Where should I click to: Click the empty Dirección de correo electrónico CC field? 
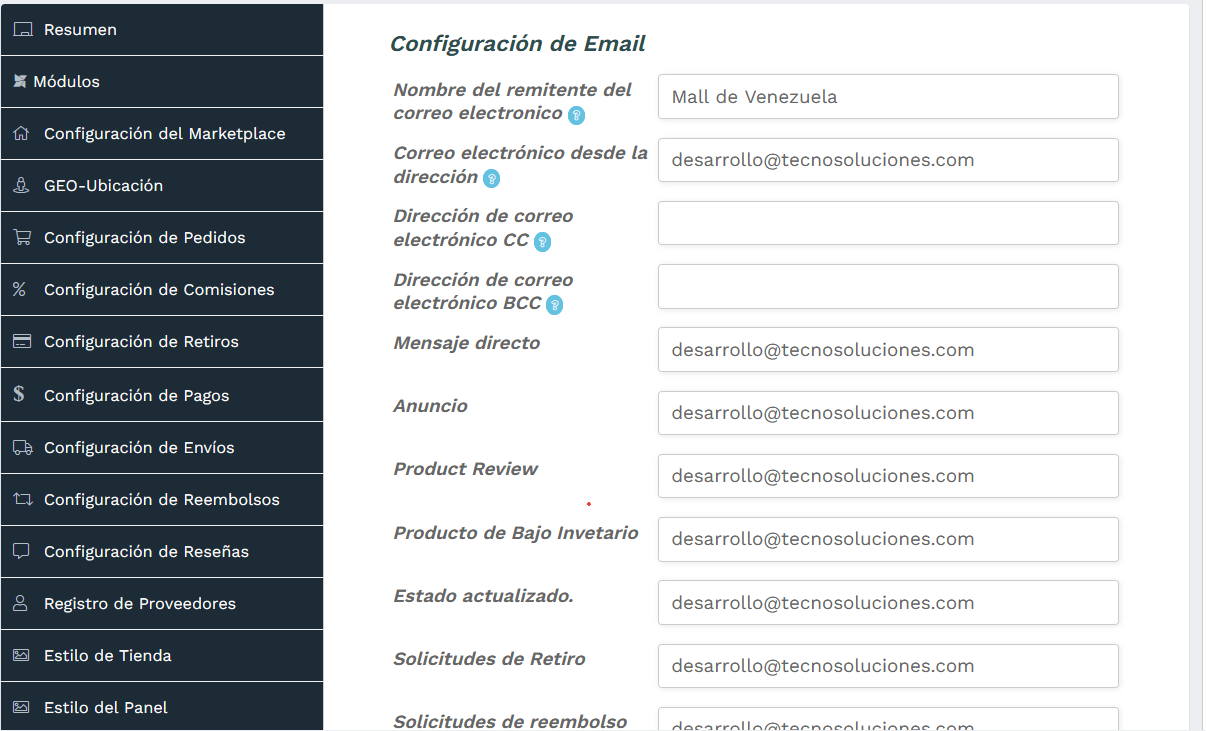pyautogui.click(x=887, y=223)
